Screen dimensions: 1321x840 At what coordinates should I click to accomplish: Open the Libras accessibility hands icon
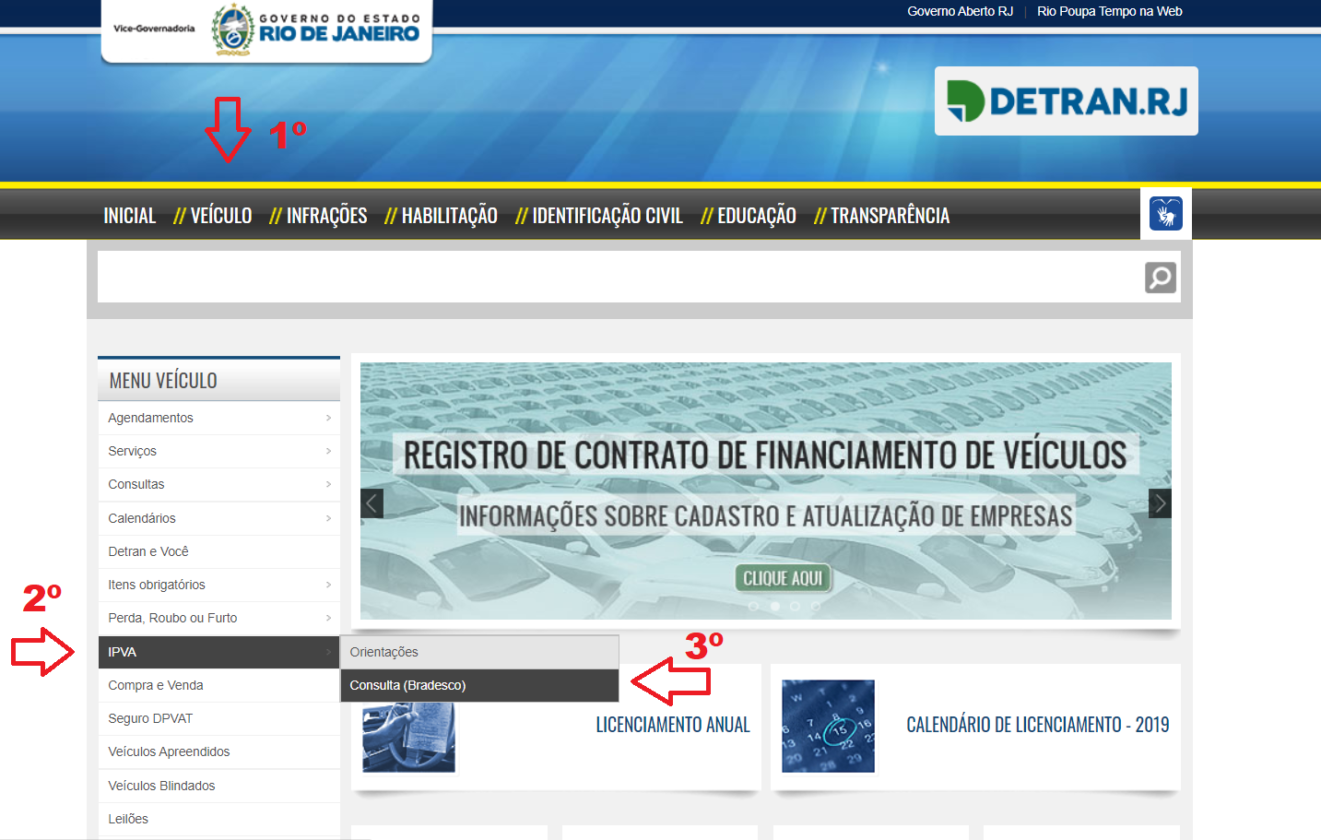(x=1166, y=215)
